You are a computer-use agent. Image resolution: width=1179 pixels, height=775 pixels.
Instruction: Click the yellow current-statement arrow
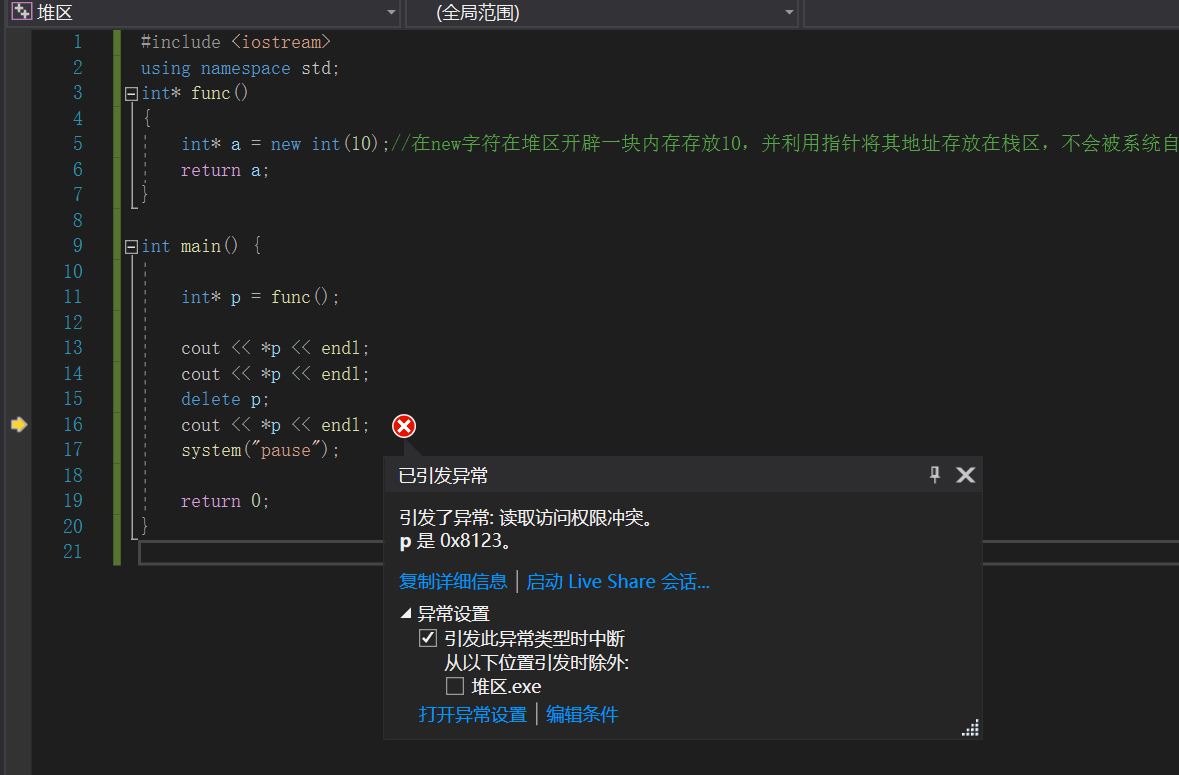tap(19, 425)
